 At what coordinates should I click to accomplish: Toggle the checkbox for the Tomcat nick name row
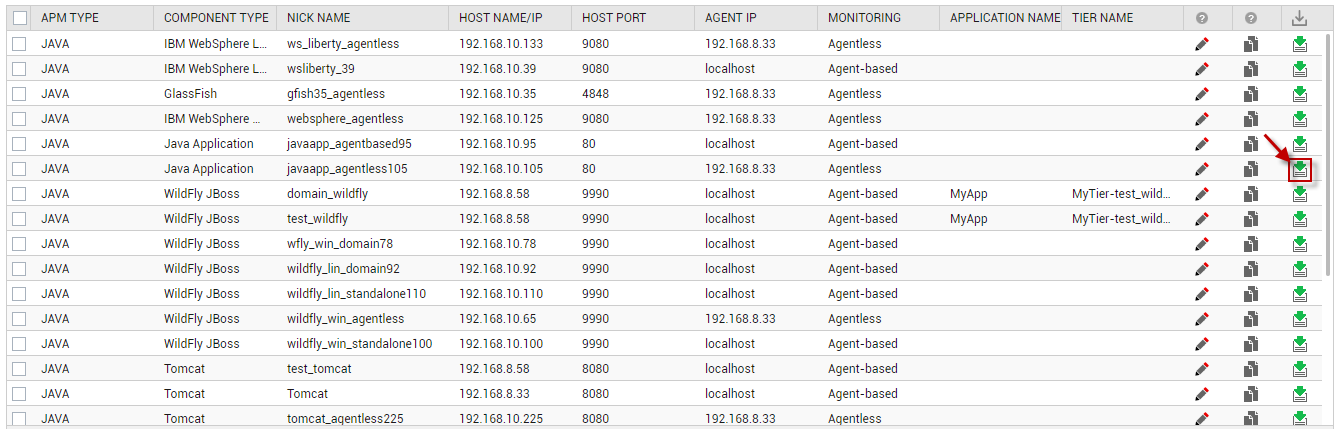(19, 394)
